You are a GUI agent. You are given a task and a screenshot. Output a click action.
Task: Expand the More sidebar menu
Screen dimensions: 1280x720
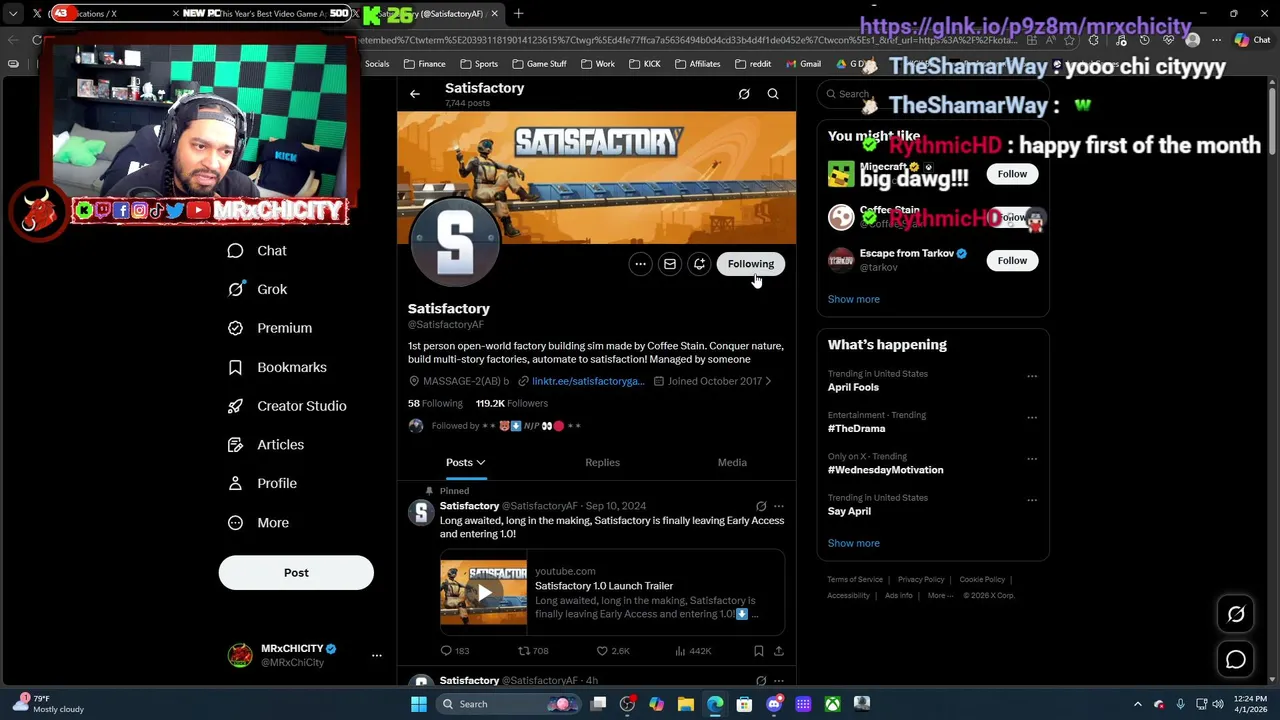click(258, 522)
